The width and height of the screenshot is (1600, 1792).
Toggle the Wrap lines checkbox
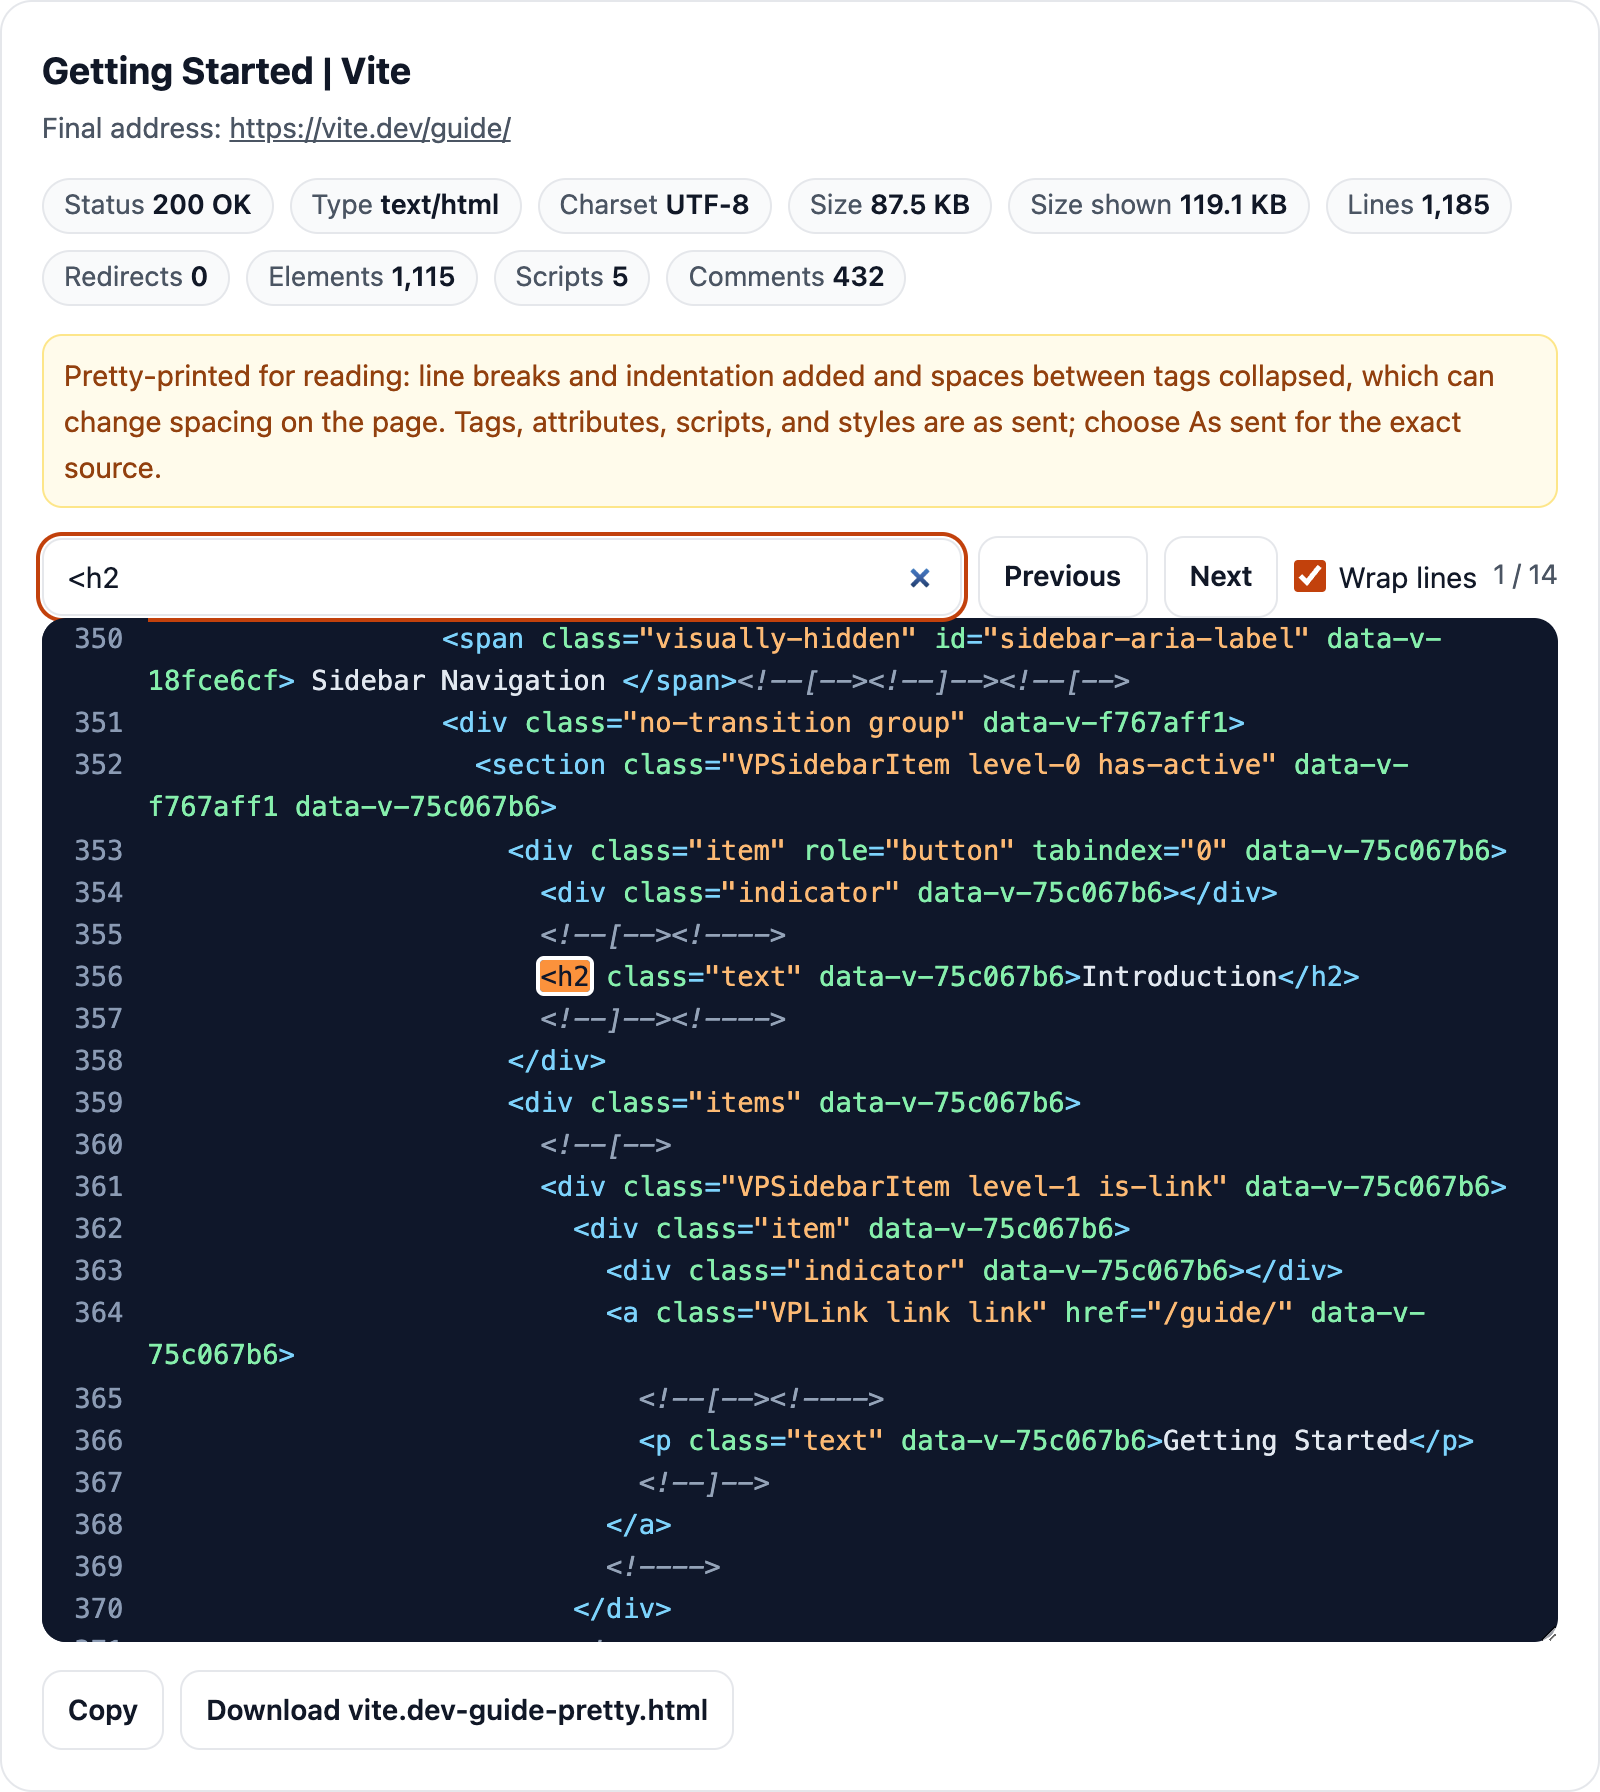1310,576
